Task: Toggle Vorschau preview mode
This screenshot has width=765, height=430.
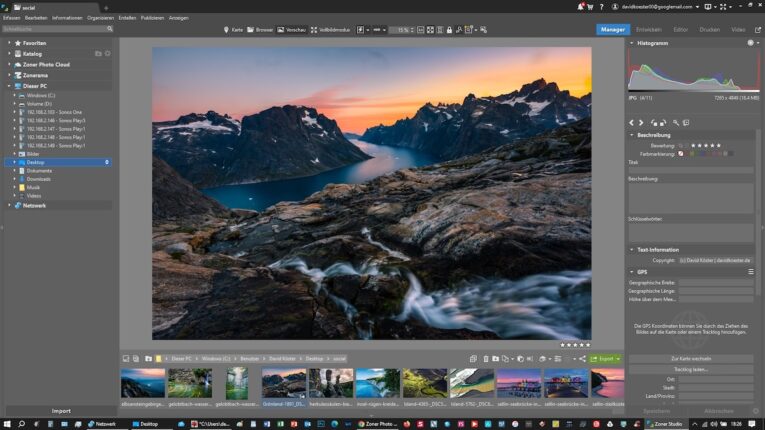Action: tap(292, 30)
